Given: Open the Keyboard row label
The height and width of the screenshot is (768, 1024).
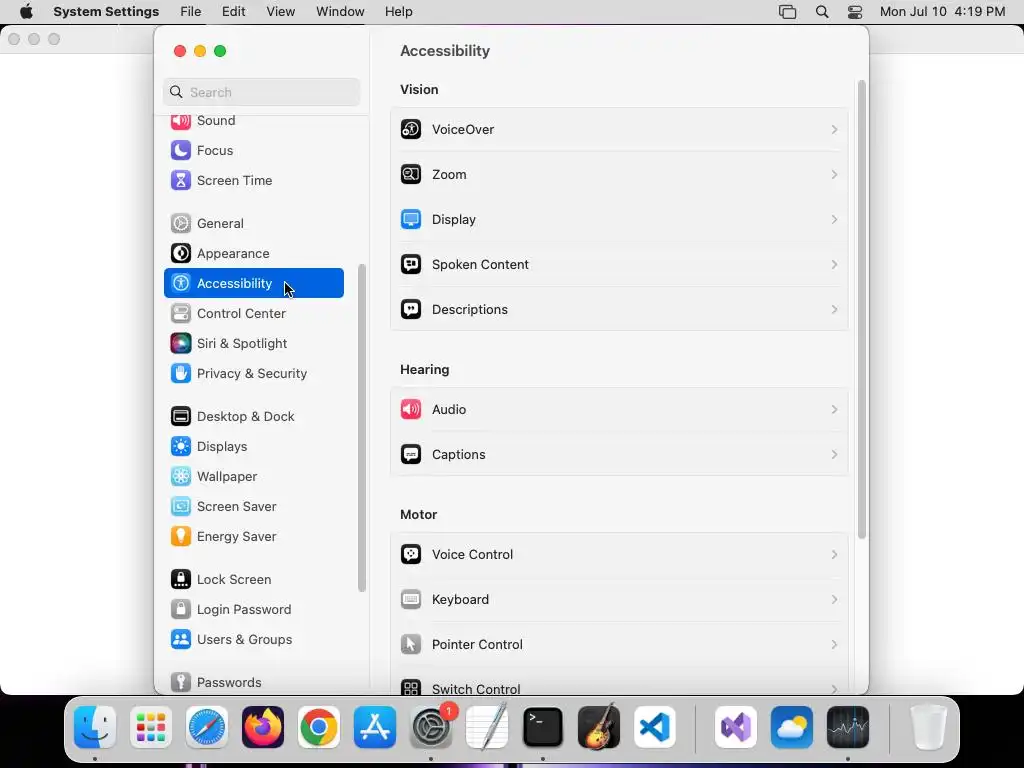Looking at the screenshot, I should pyautogui.click(x=460, y=600).
